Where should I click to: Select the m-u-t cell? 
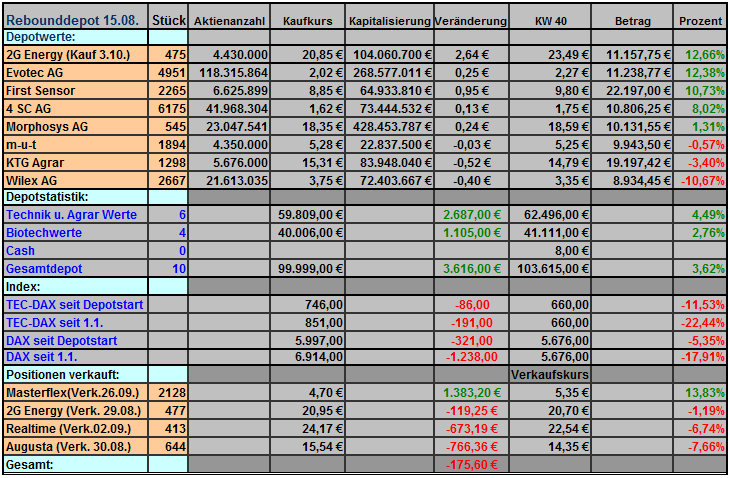[75, 144]
